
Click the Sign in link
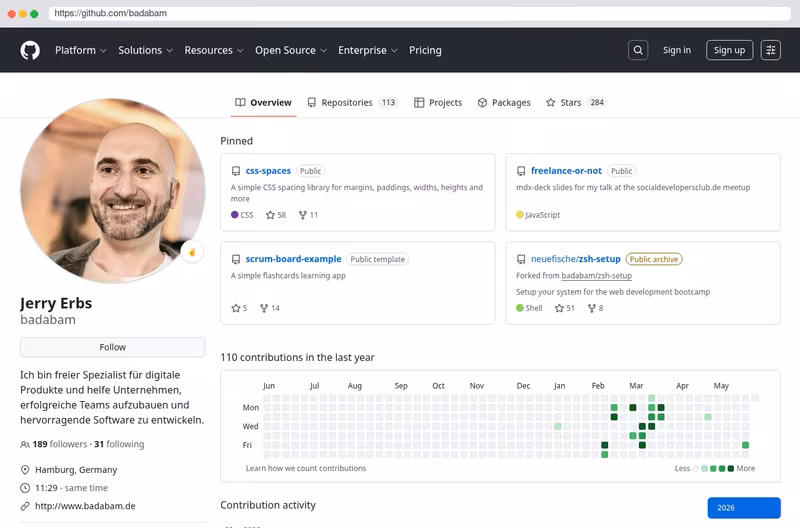click(677, 50)
